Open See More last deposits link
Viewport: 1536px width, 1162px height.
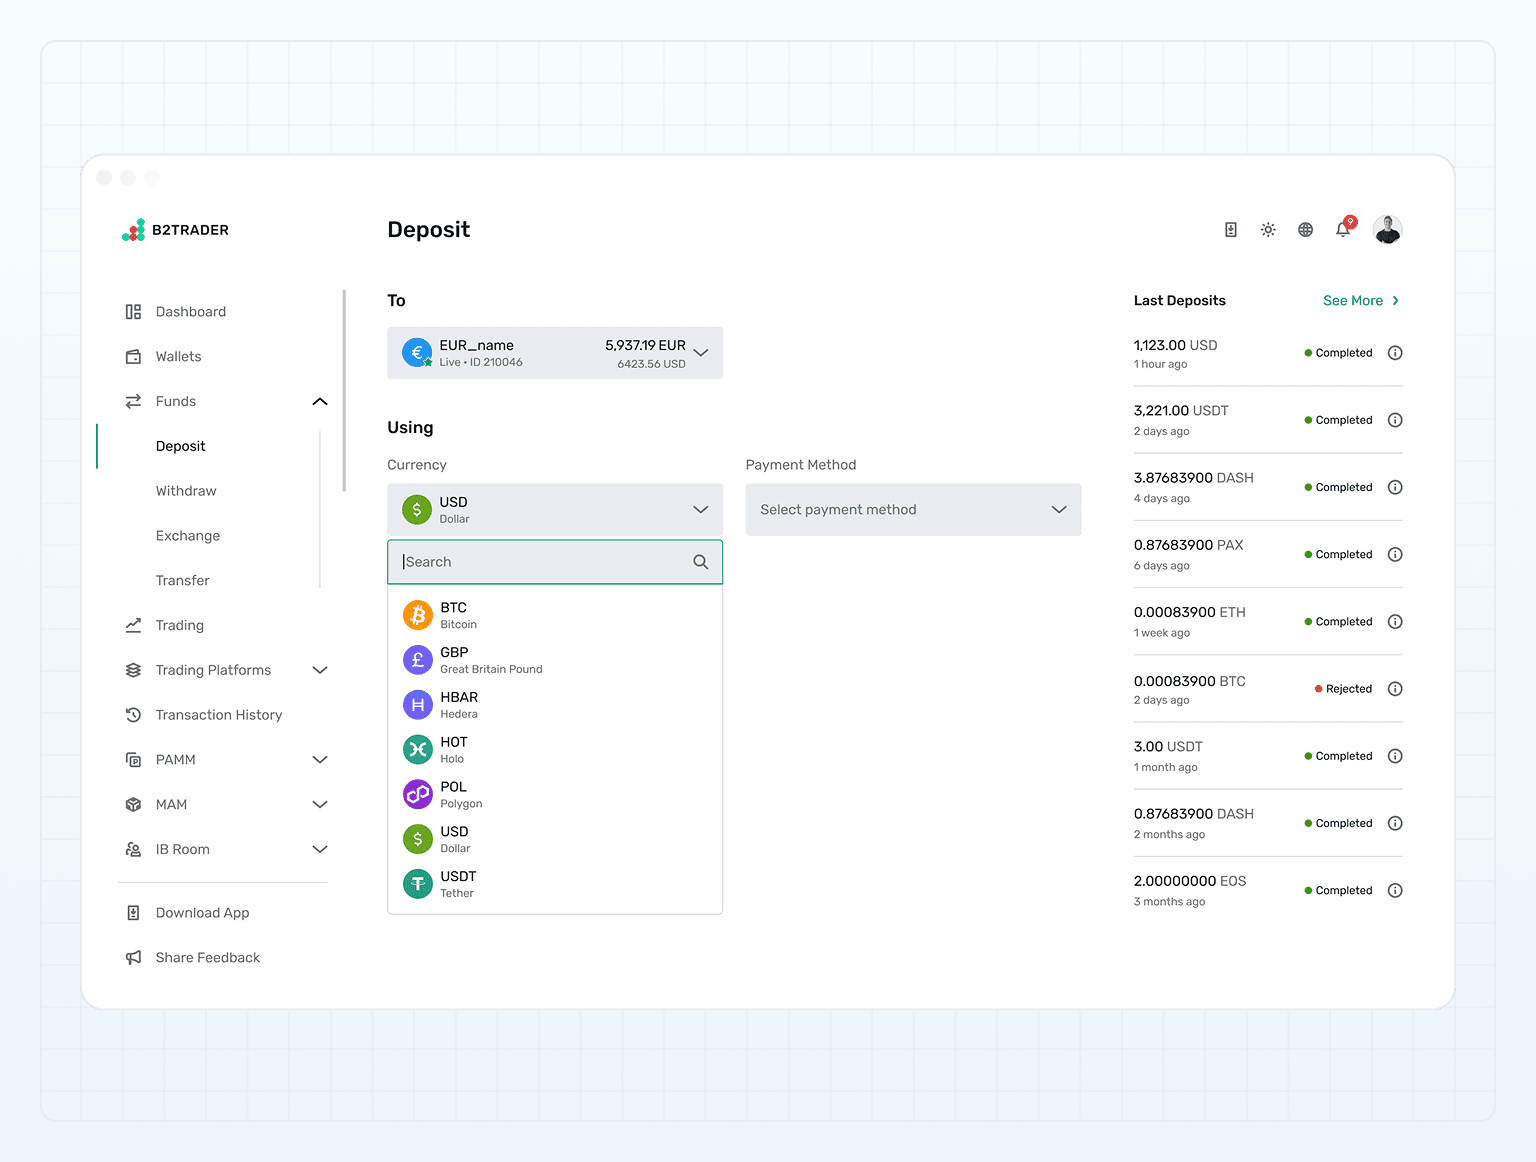pos(1361,301)
